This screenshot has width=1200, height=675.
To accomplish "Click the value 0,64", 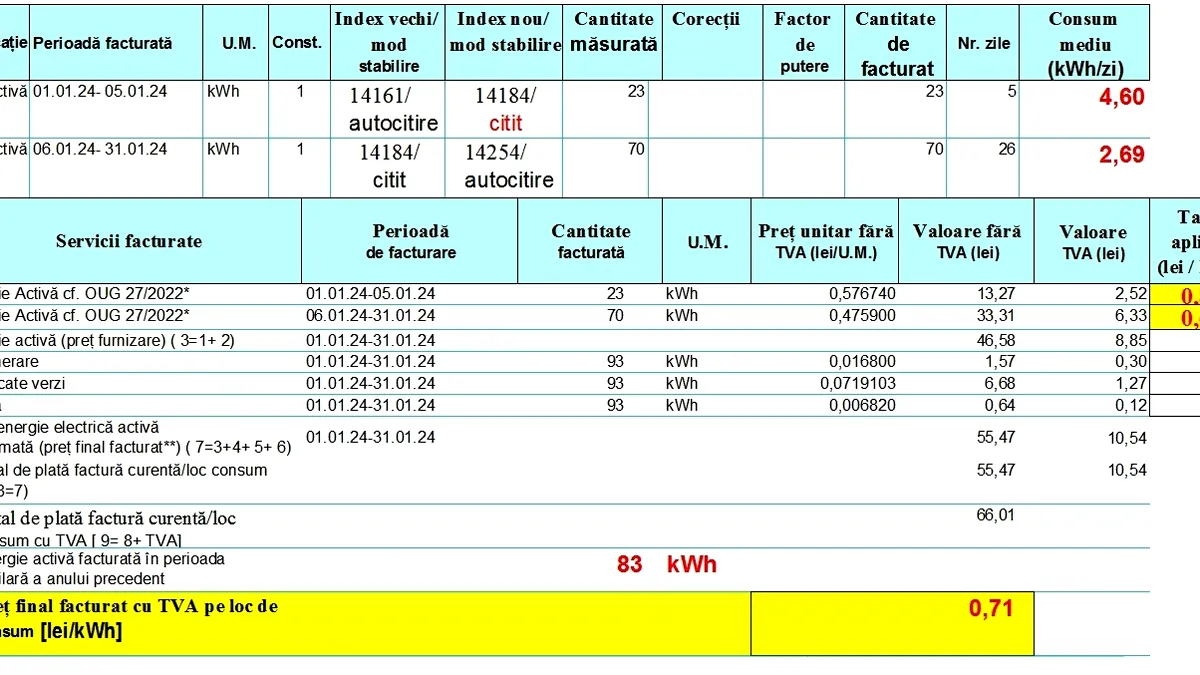I will point(1000,405).
